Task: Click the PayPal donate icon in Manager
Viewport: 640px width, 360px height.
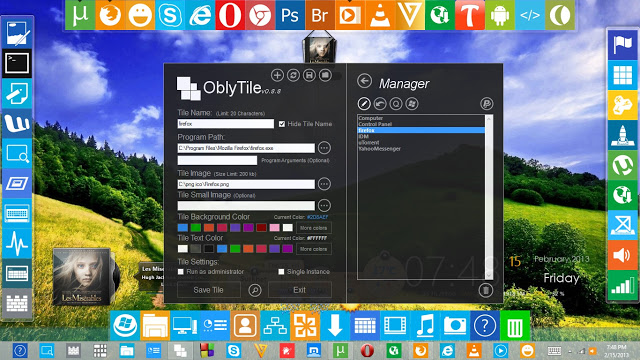Action: coord(487,104)
